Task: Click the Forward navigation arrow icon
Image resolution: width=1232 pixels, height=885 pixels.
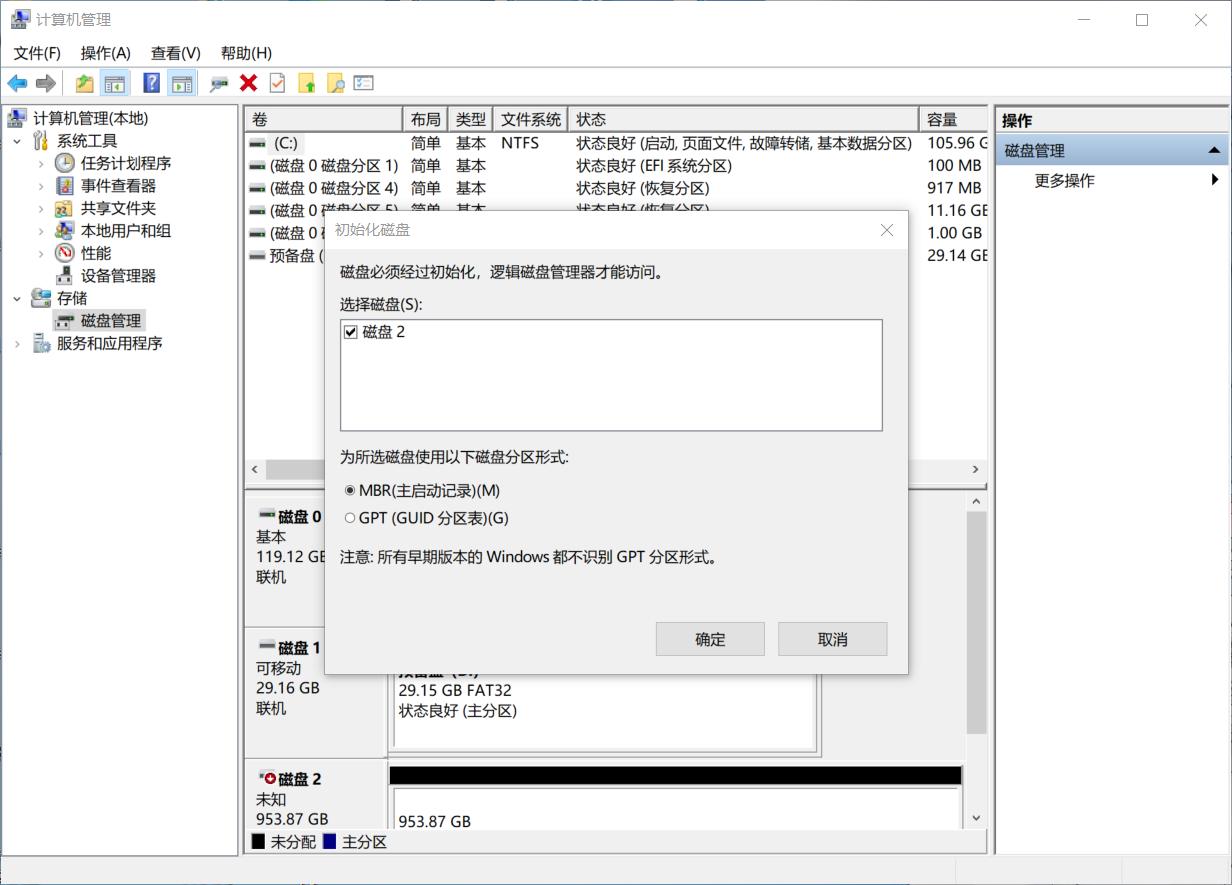Action: [x=45, y=83]
